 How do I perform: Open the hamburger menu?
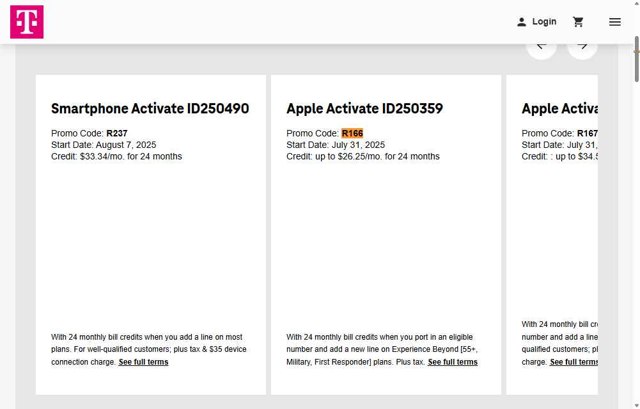tap(615, 22)
